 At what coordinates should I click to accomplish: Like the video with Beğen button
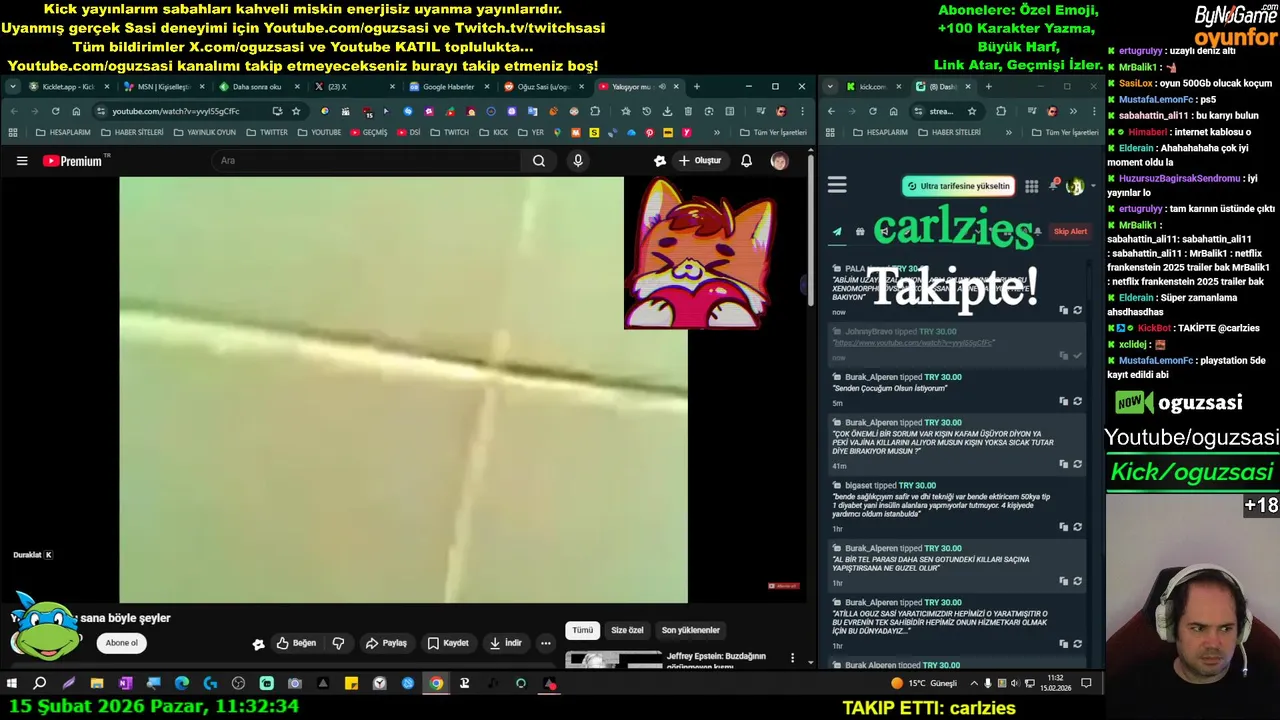coord(296,643)
